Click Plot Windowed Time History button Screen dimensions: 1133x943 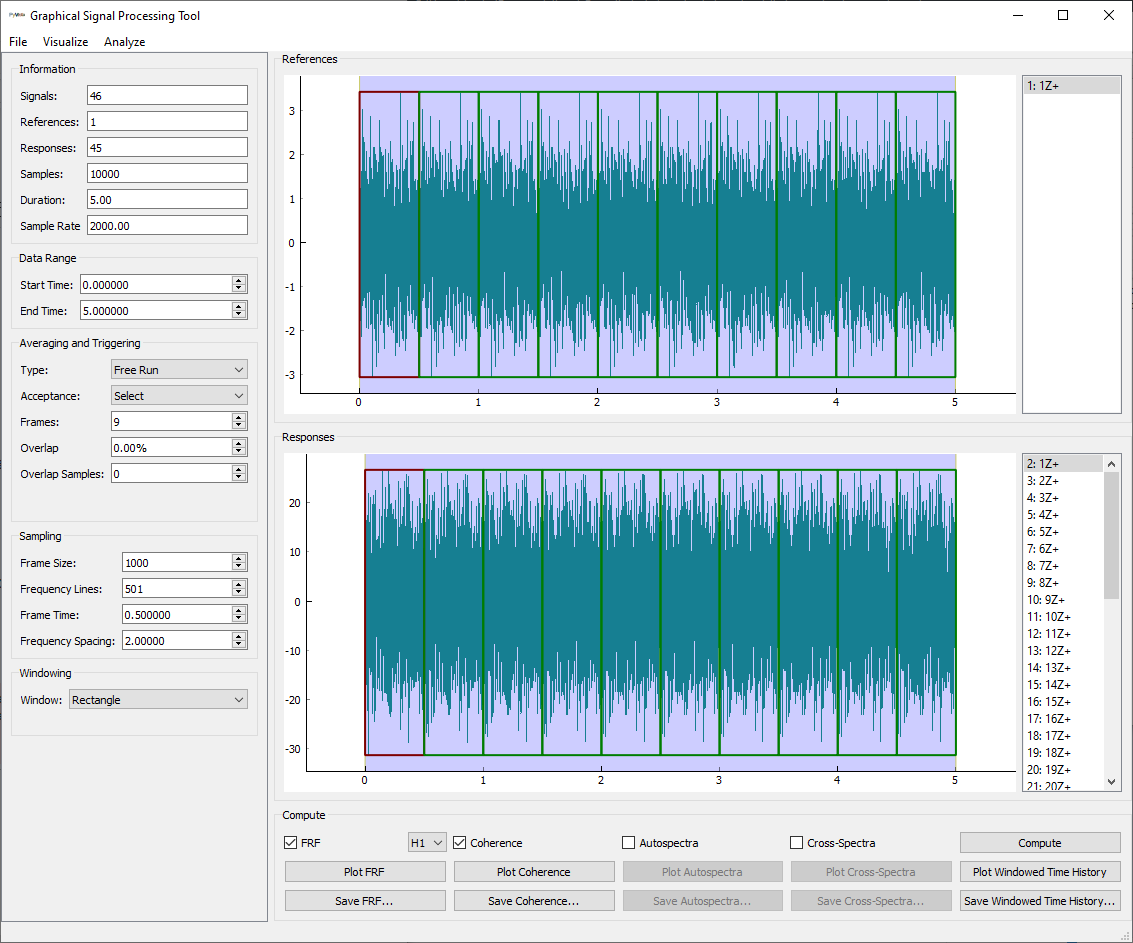tap(1039, 872)
